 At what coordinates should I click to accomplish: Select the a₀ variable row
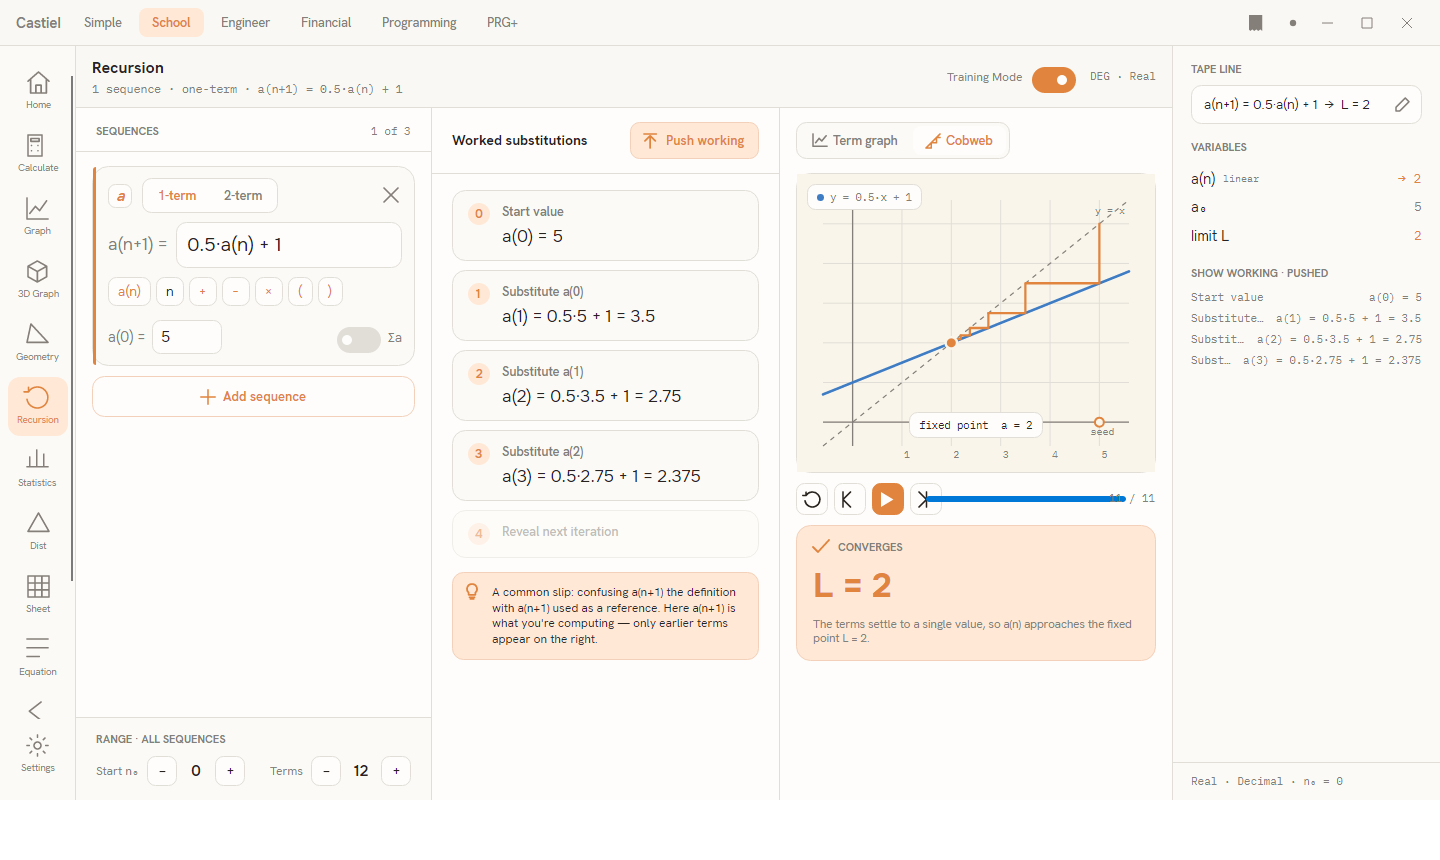pyautogui.click(x=1306, y=207)
